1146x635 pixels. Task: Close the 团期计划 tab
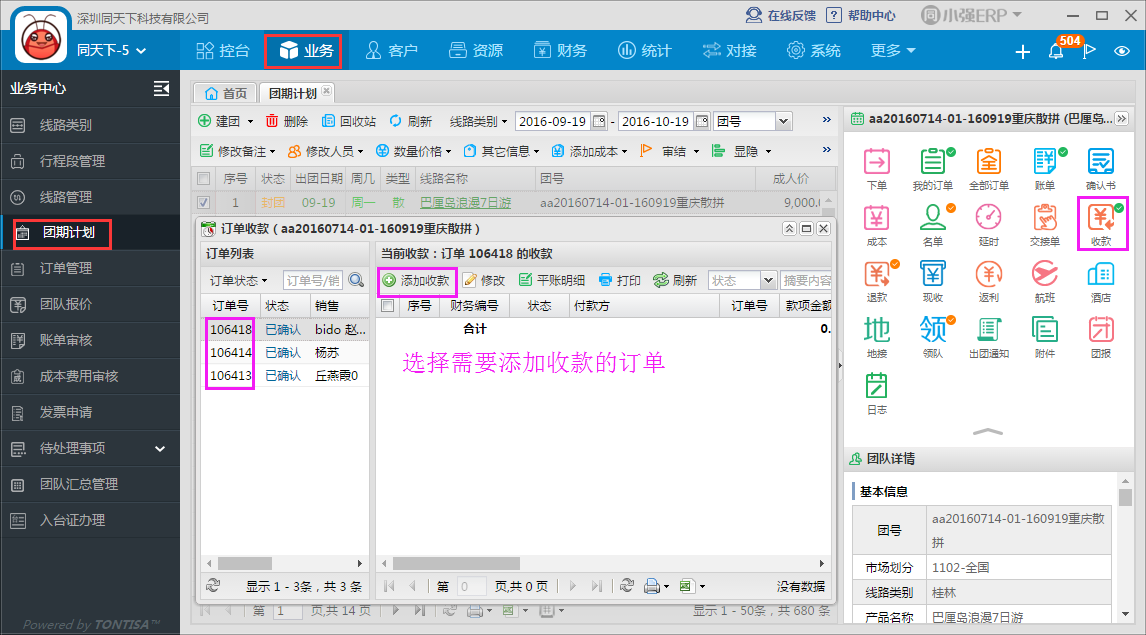327,91
